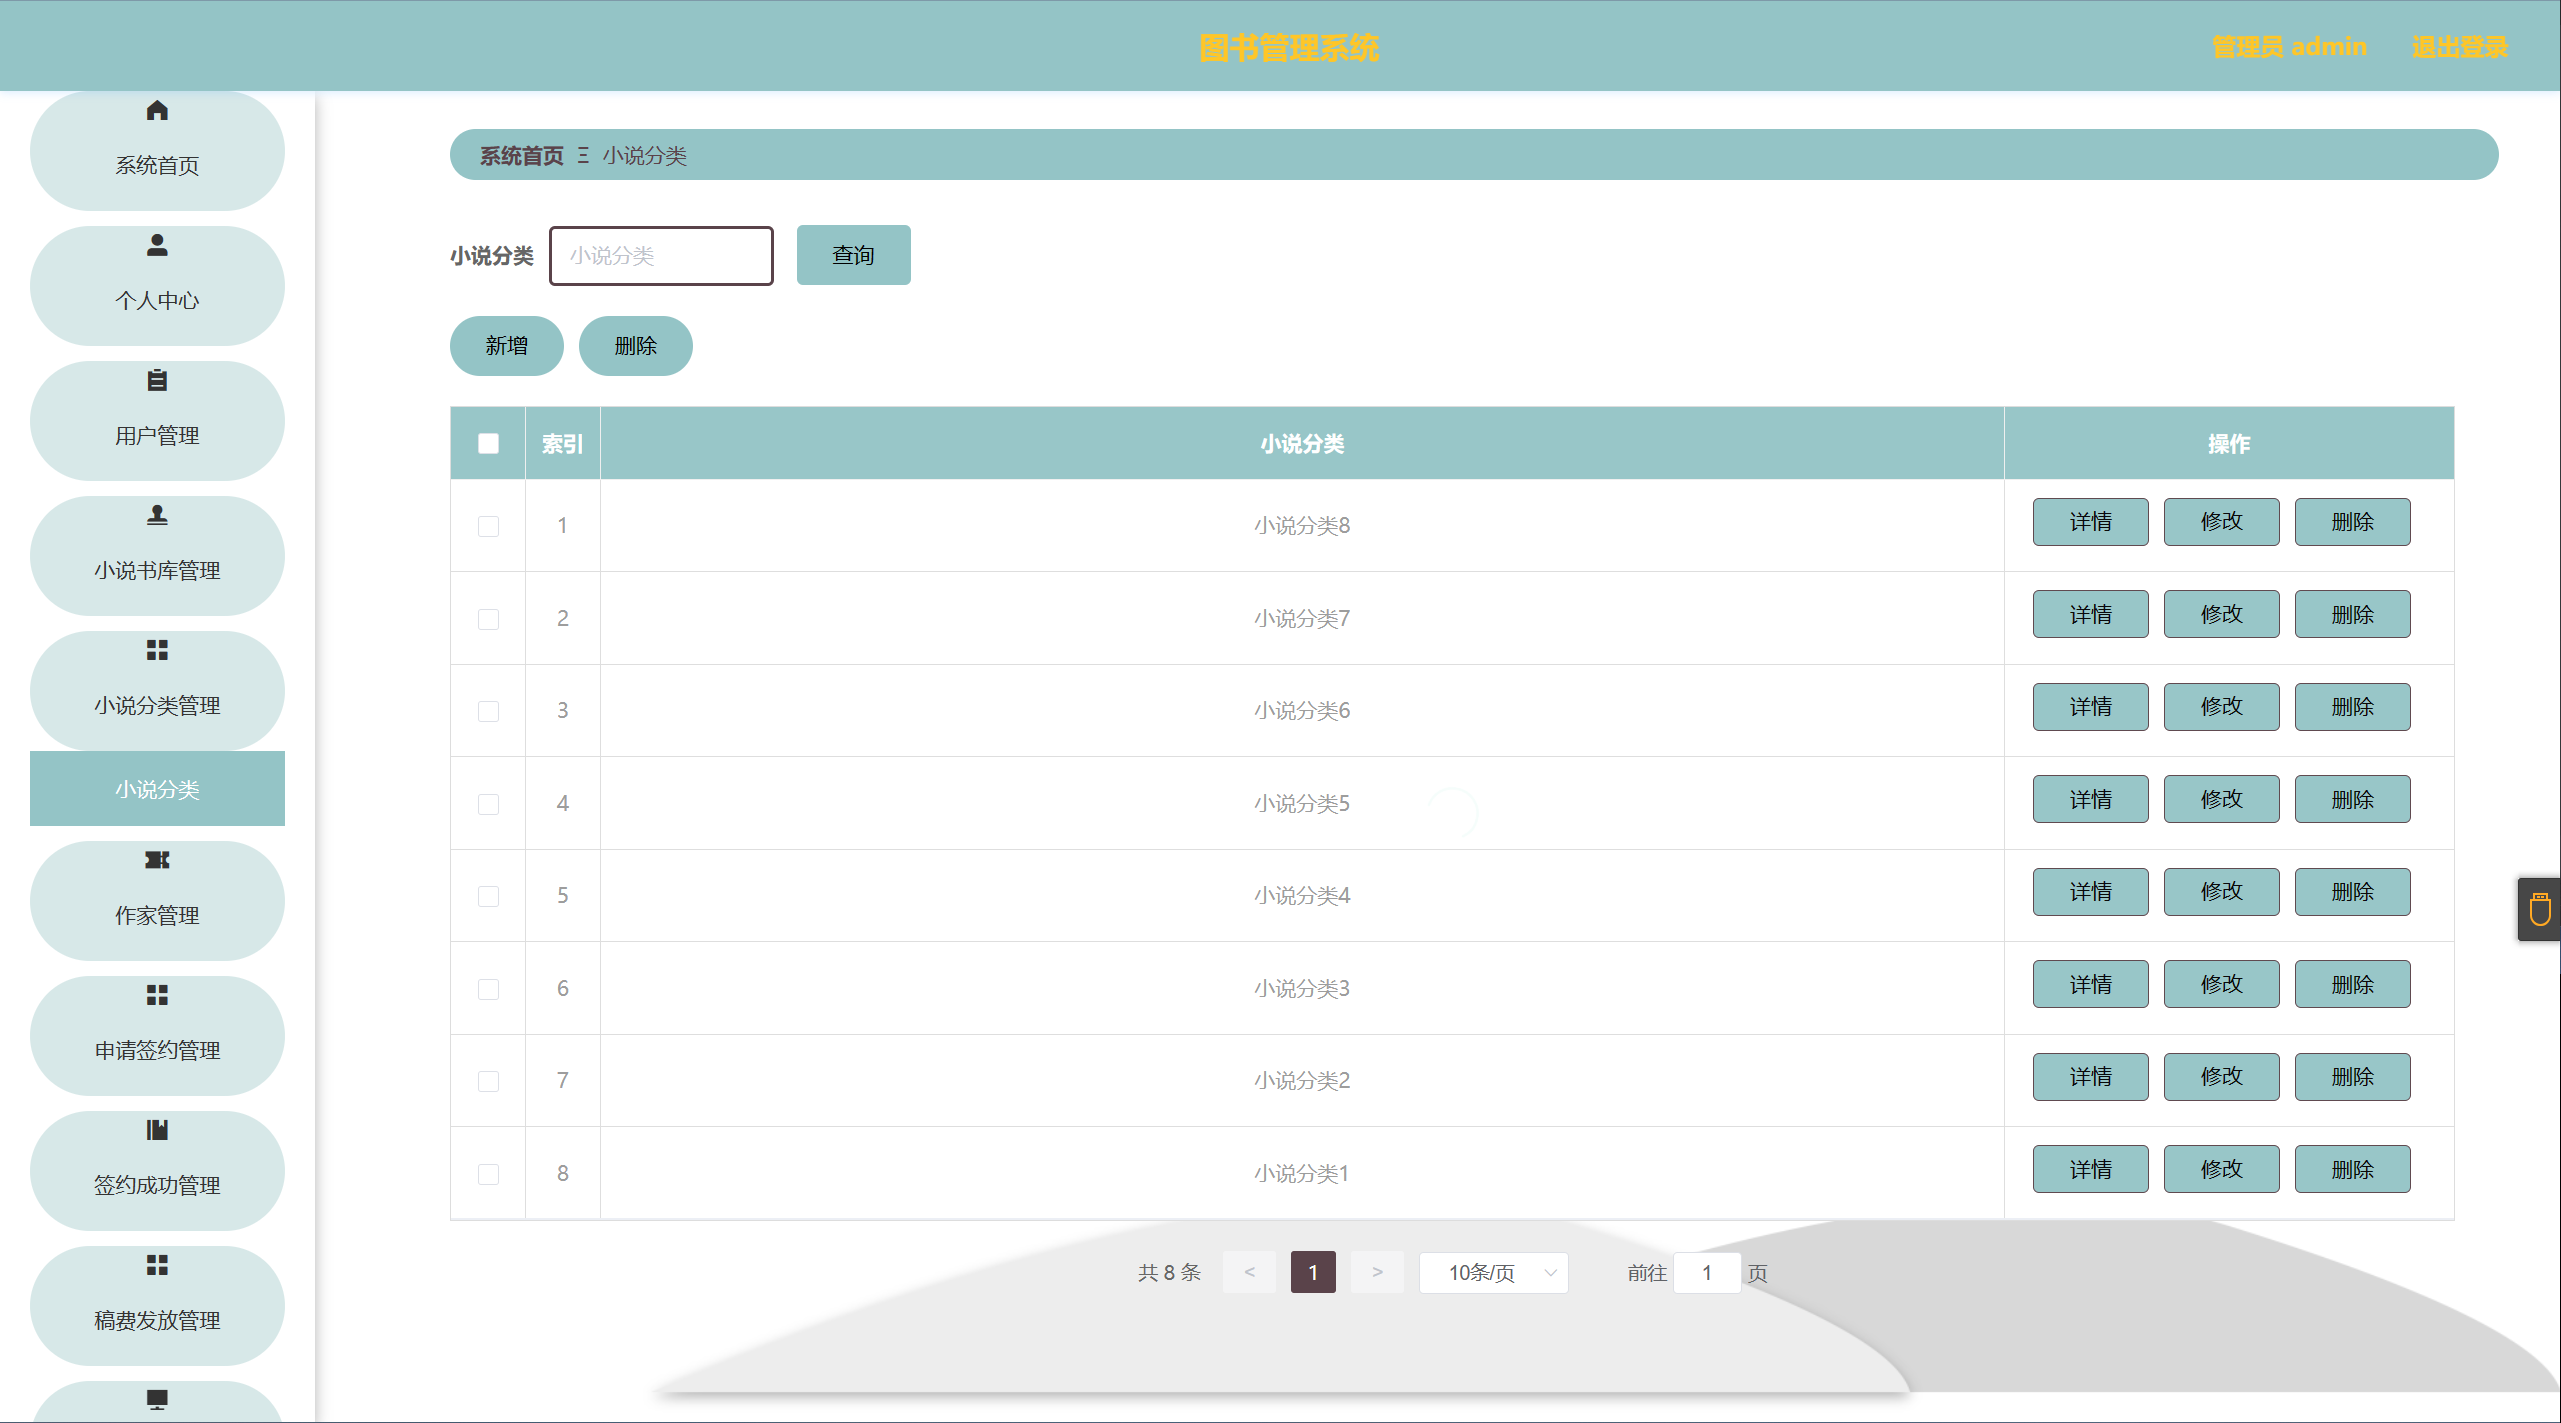This screenshot has height=1423, width=2561.
Task: Toggle the select-all checkbox in table header
Action: pos(488,443)
